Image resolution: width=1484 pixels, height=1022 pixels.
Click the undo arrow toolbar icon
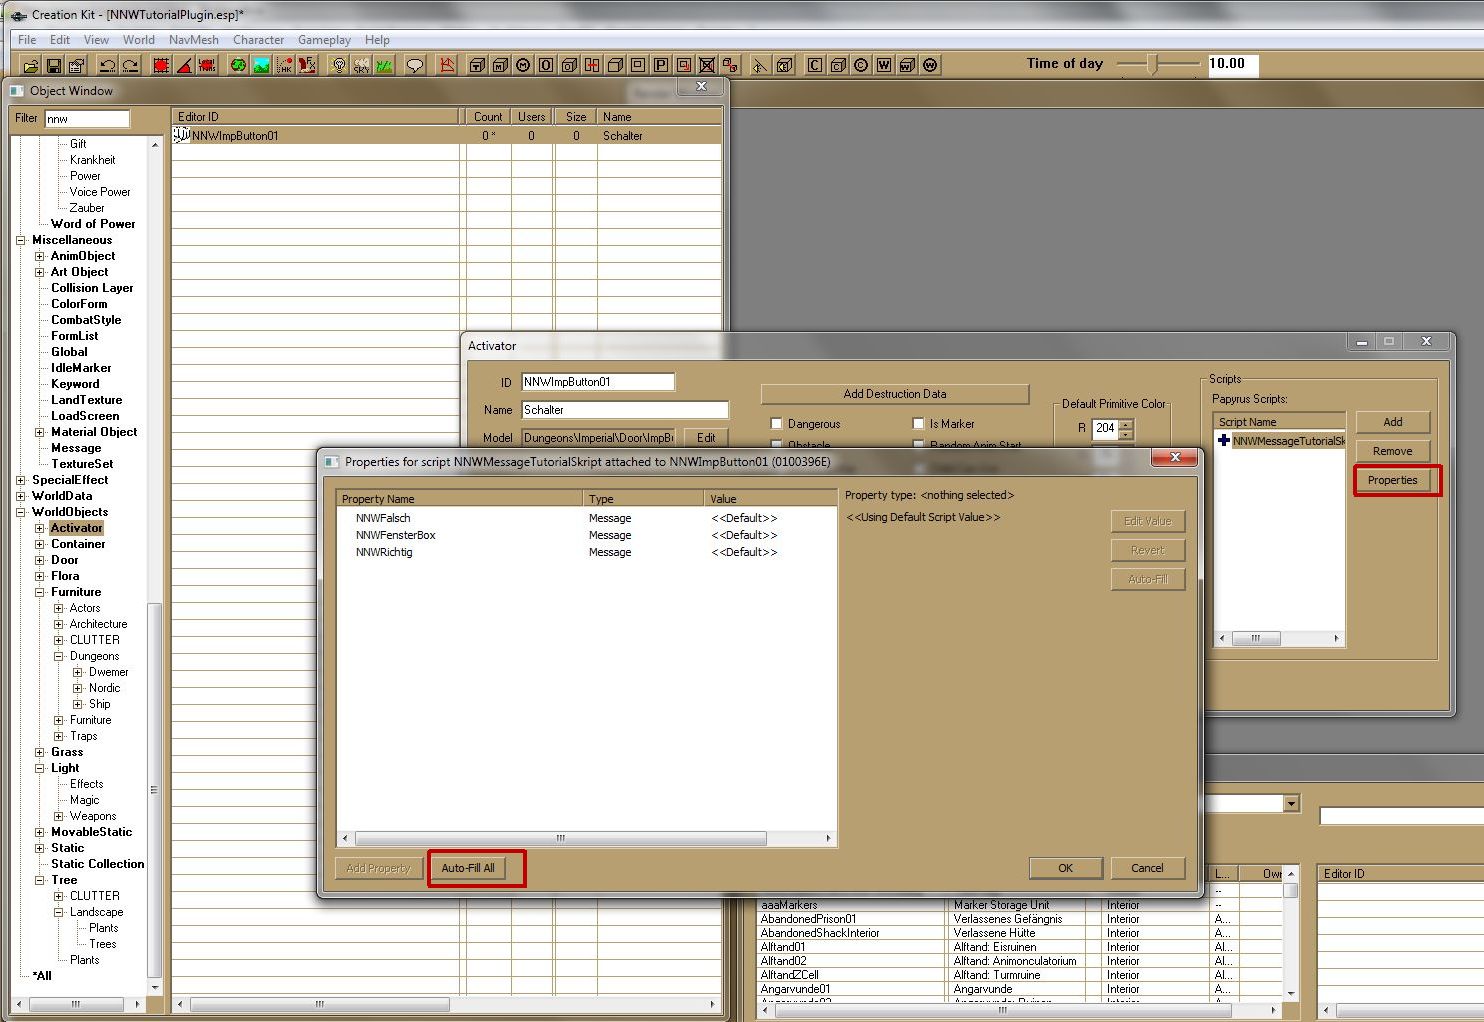click(107, 66)
